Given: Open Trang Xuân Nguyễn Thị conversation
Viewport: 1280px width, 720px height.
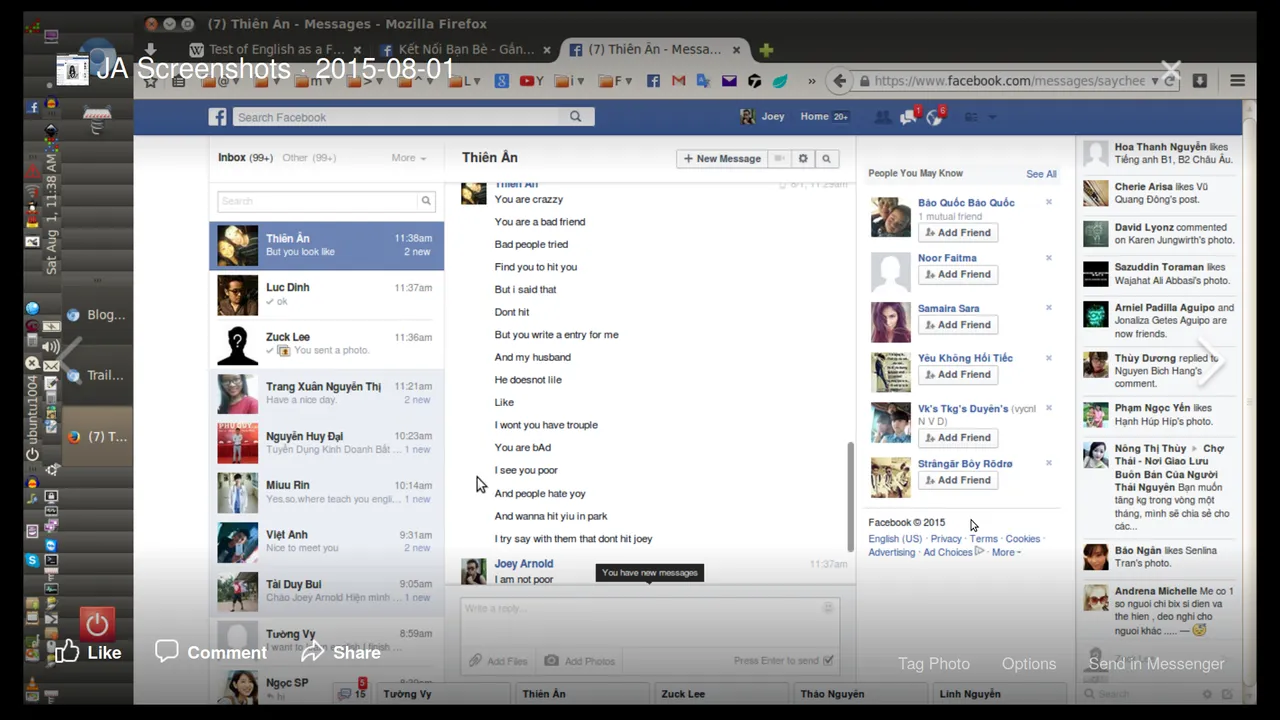Looking at the screenshot, I should (x=326, y=393).
